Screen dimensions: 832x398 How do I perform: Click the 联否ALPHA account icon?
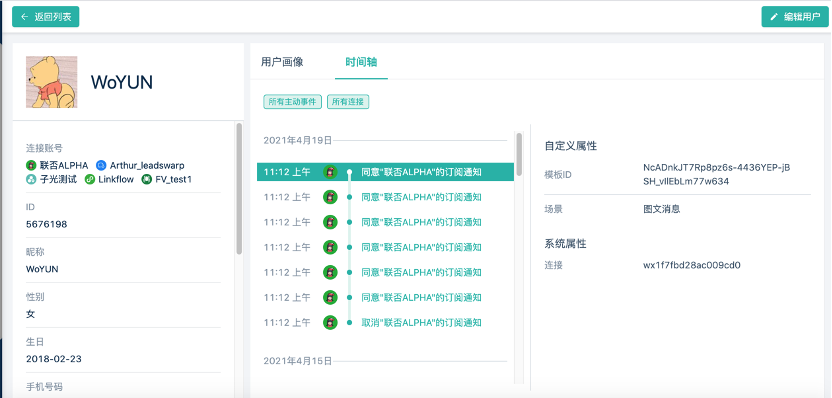(31, 166)
